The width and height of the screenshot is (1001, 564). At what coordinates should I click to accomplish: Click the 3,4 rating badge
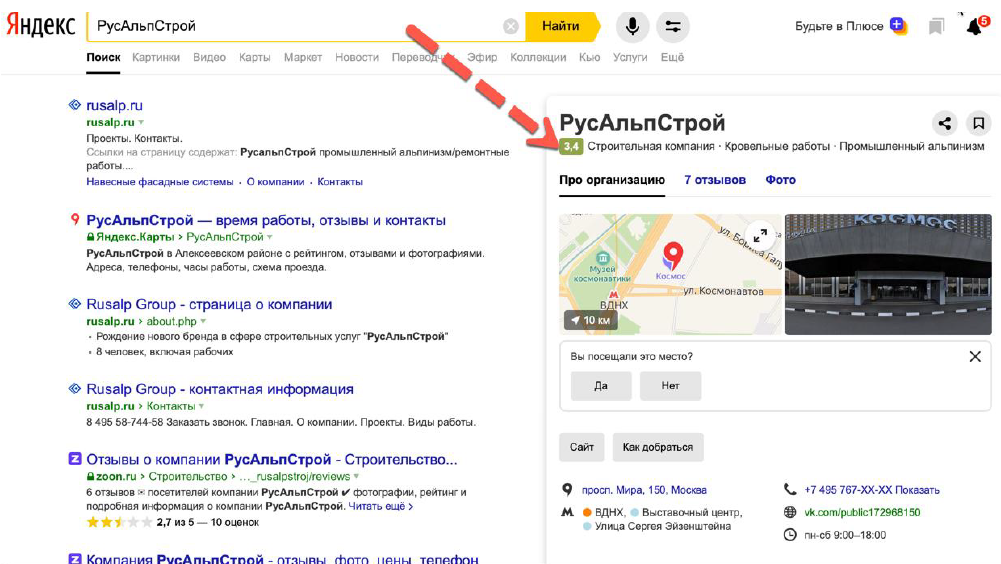pos(571,146)
